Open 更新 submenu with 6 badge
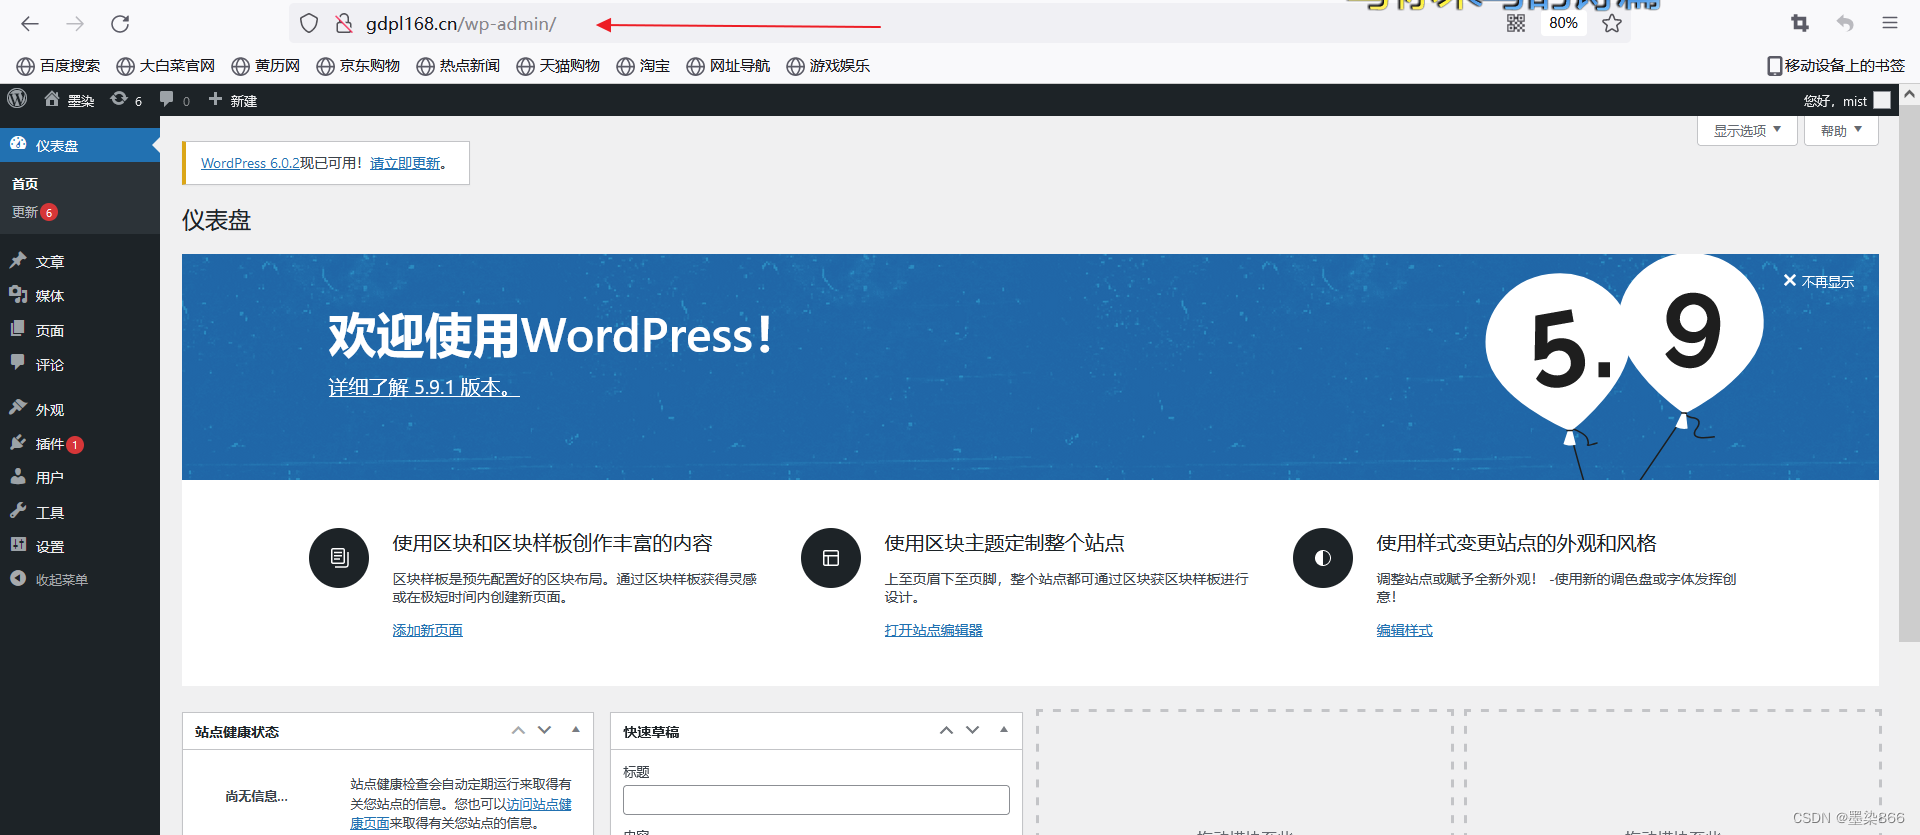The width and height of the screenshot is (1920, 835). pos(34,212)
